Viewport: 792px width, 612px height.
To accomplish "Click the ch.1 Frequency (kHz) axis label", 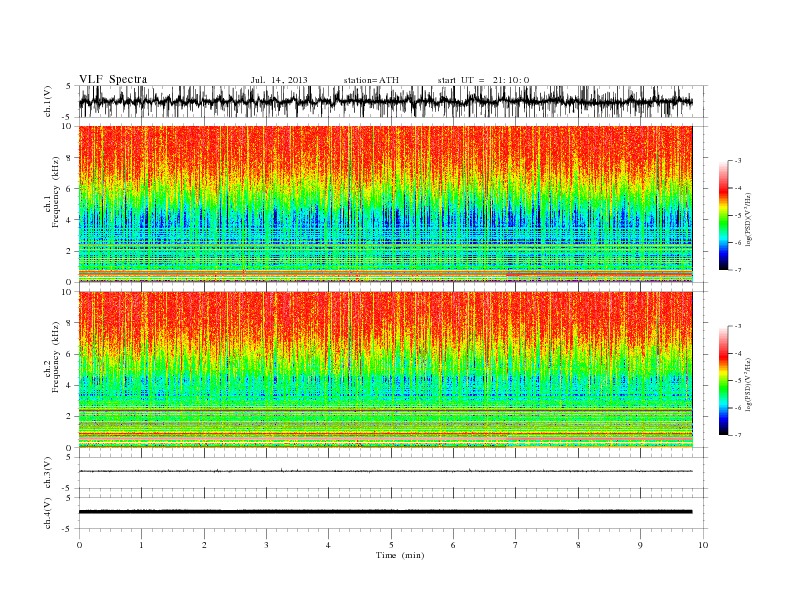I will point(52,192).
